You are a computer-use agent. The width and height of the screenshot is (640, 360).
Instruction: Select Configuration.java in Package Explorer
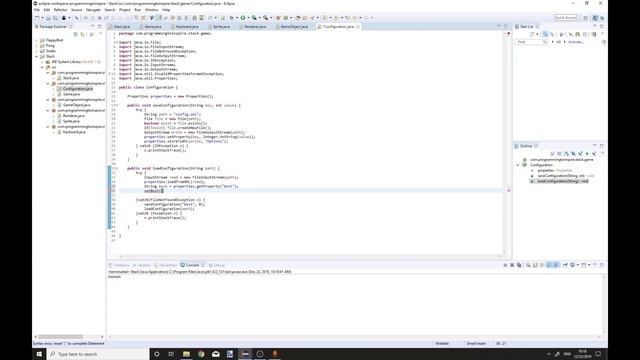point(78,89)
